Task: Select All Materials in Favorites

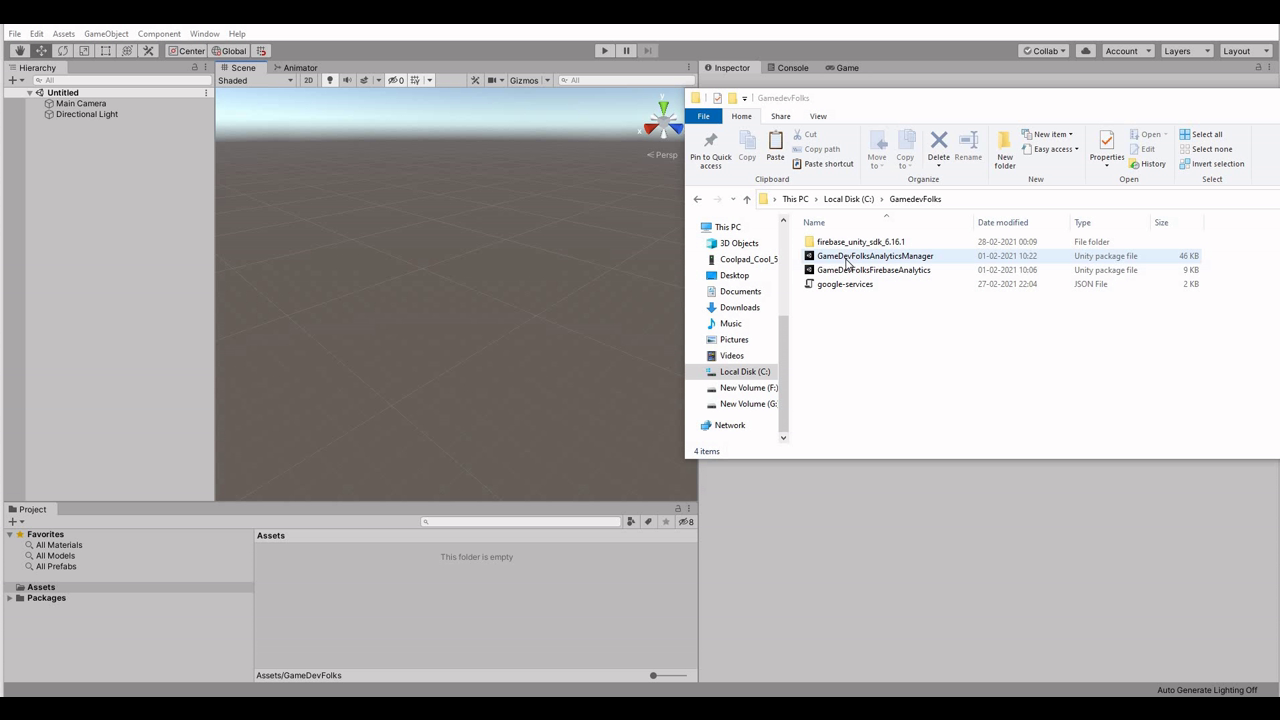Action: (x=59, y=545)
